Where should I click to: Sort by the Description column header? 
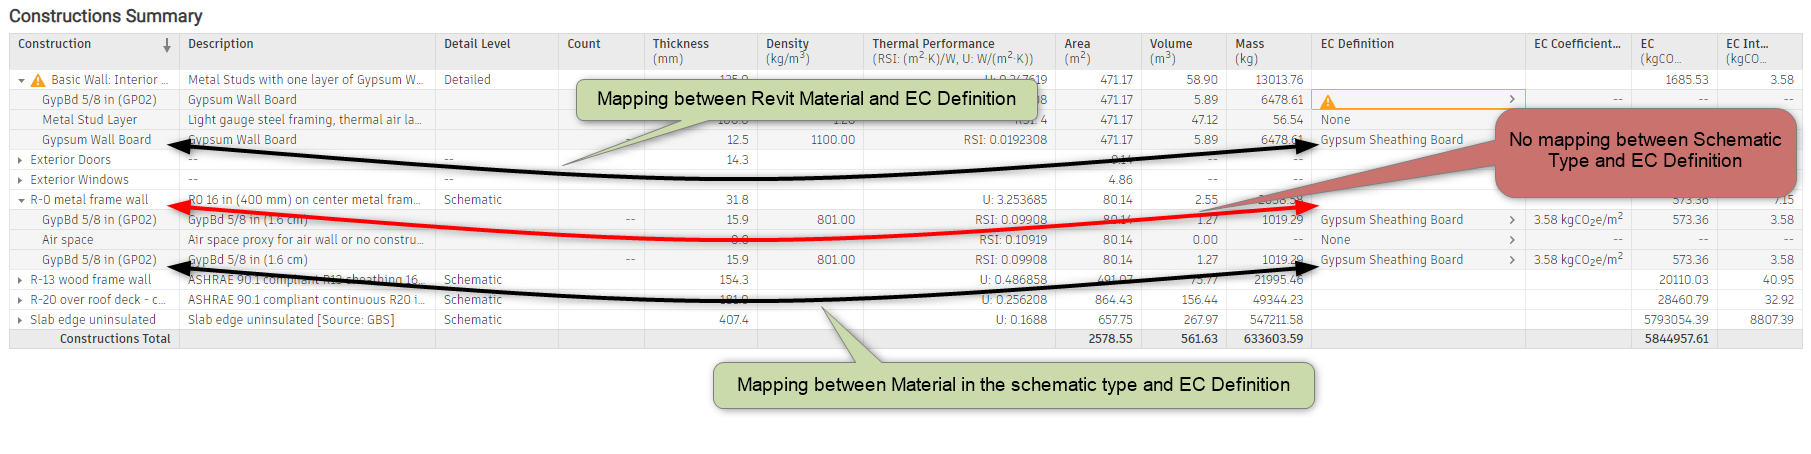pyautogui.click(x=307, y=51)
